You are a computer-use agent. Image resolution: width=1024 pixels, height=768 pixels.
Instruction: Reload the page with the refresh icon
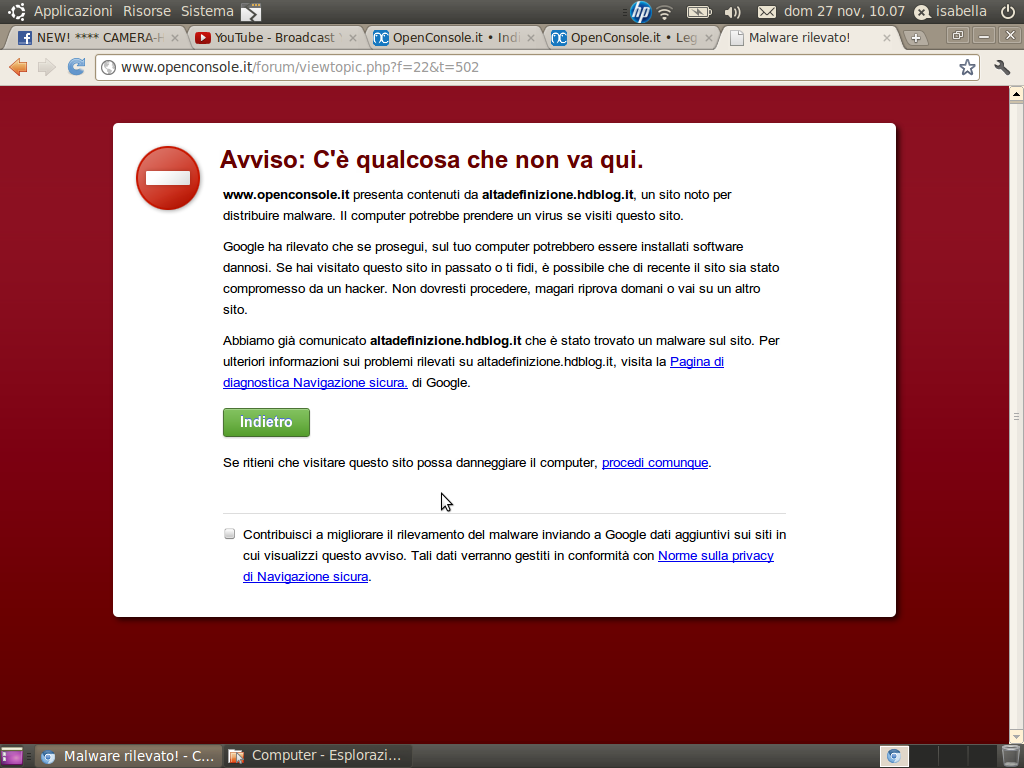click(x=76, y=67)
